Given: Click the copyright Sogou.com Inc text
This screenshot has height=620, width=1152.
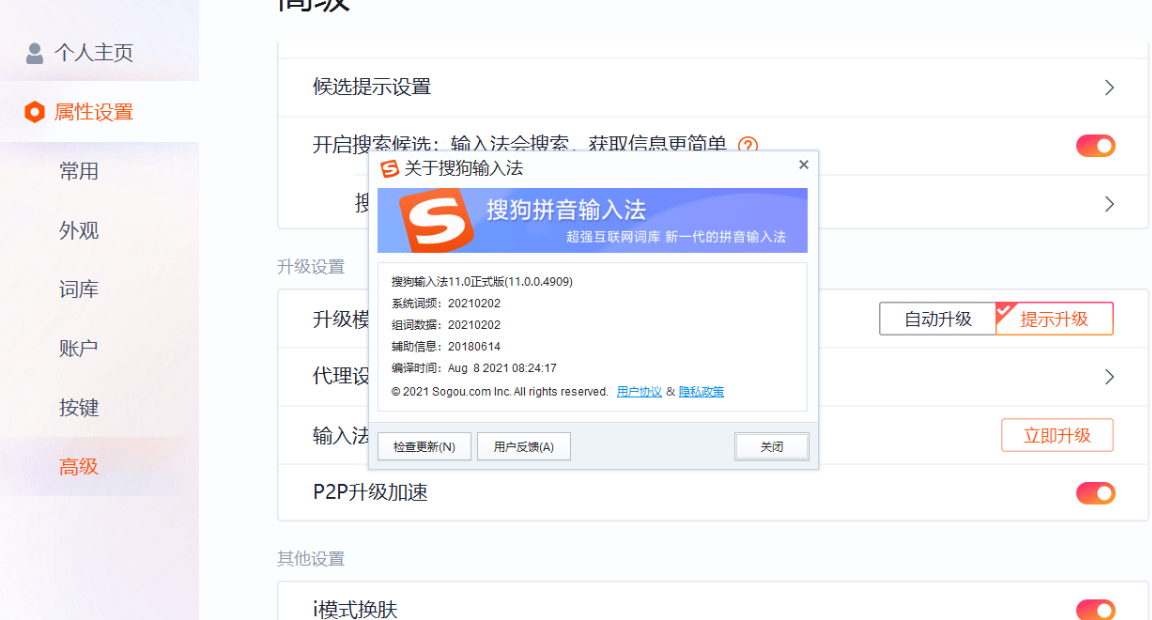Looking at the screenshot, I should [x=500, y=392].
